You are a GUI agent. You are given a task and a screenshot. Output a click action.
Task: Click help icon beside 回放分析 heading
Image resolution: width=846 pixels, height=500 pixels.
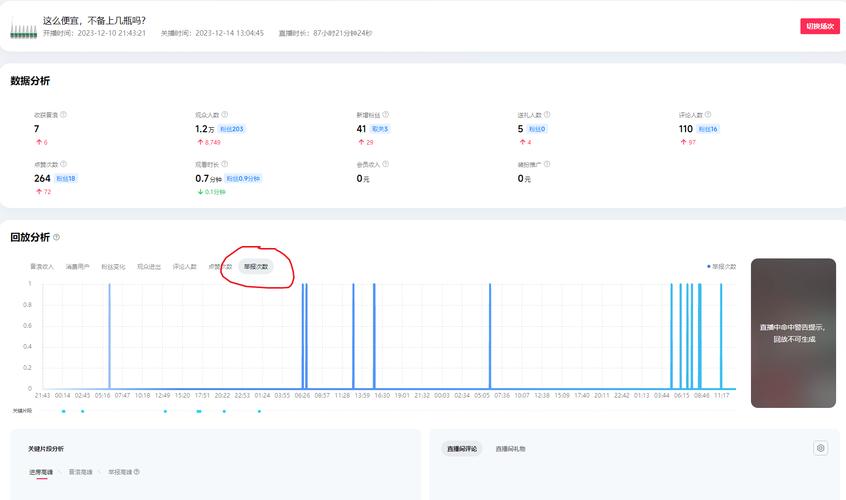[x=56, y=237]
